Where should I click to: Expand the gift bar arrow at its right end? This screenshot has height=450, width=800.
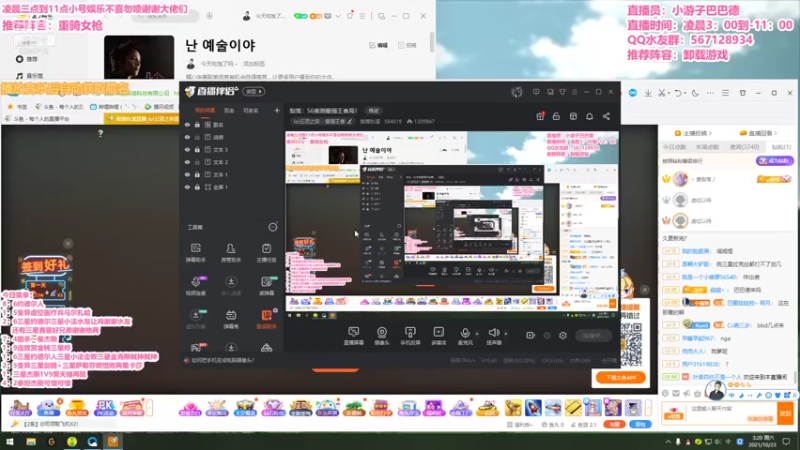(648, 408)
